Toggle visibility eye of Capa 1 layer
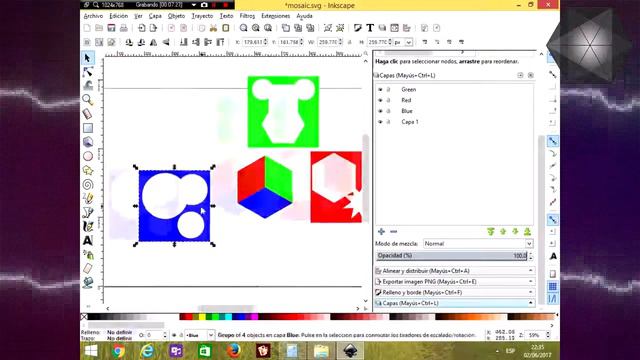The width and height of the screenshot is (640, 360). (380, 122)
